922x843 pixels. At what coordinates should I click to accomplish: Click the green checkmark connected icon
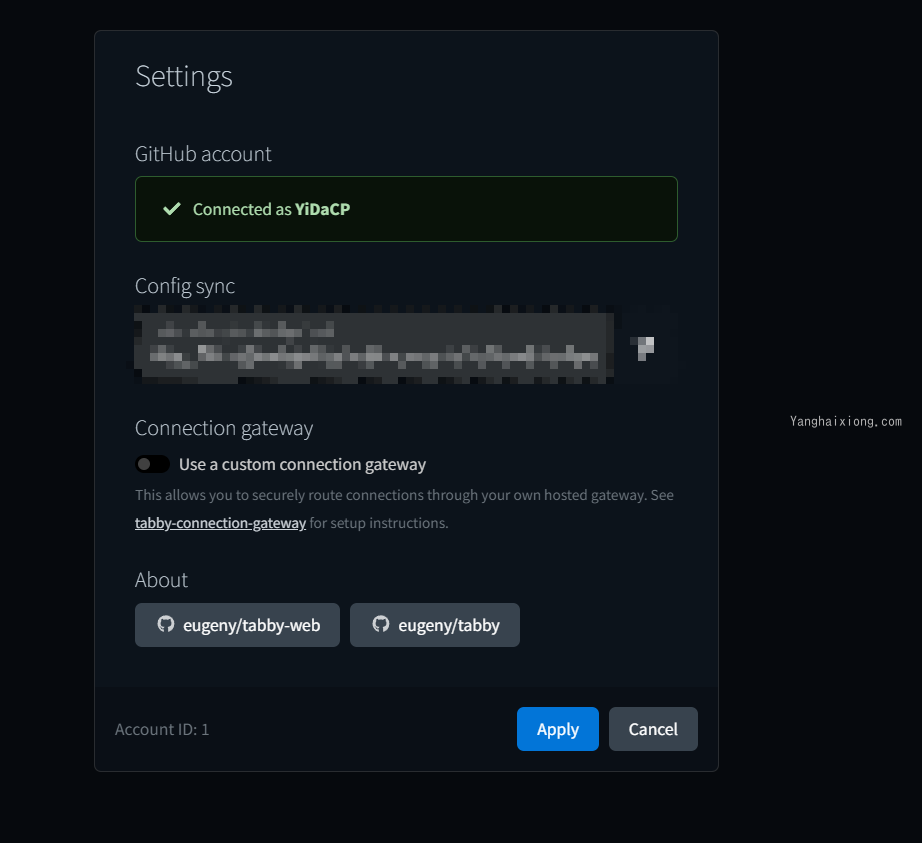[x=172, y=209]
